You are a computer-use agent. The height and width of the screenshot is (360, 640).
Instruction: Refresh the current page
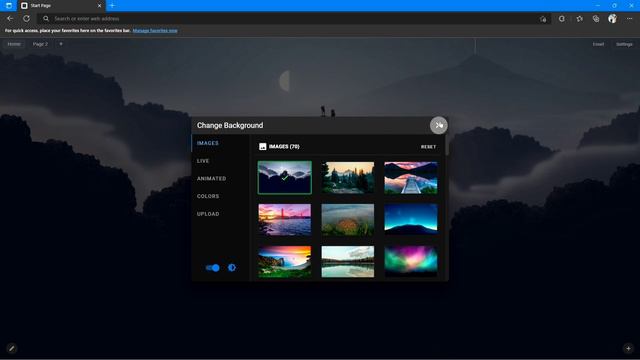27,18
